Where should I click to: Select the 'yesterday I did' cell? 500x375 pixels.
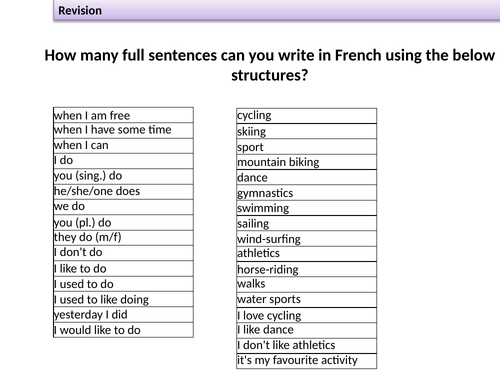tap(123, 314)
